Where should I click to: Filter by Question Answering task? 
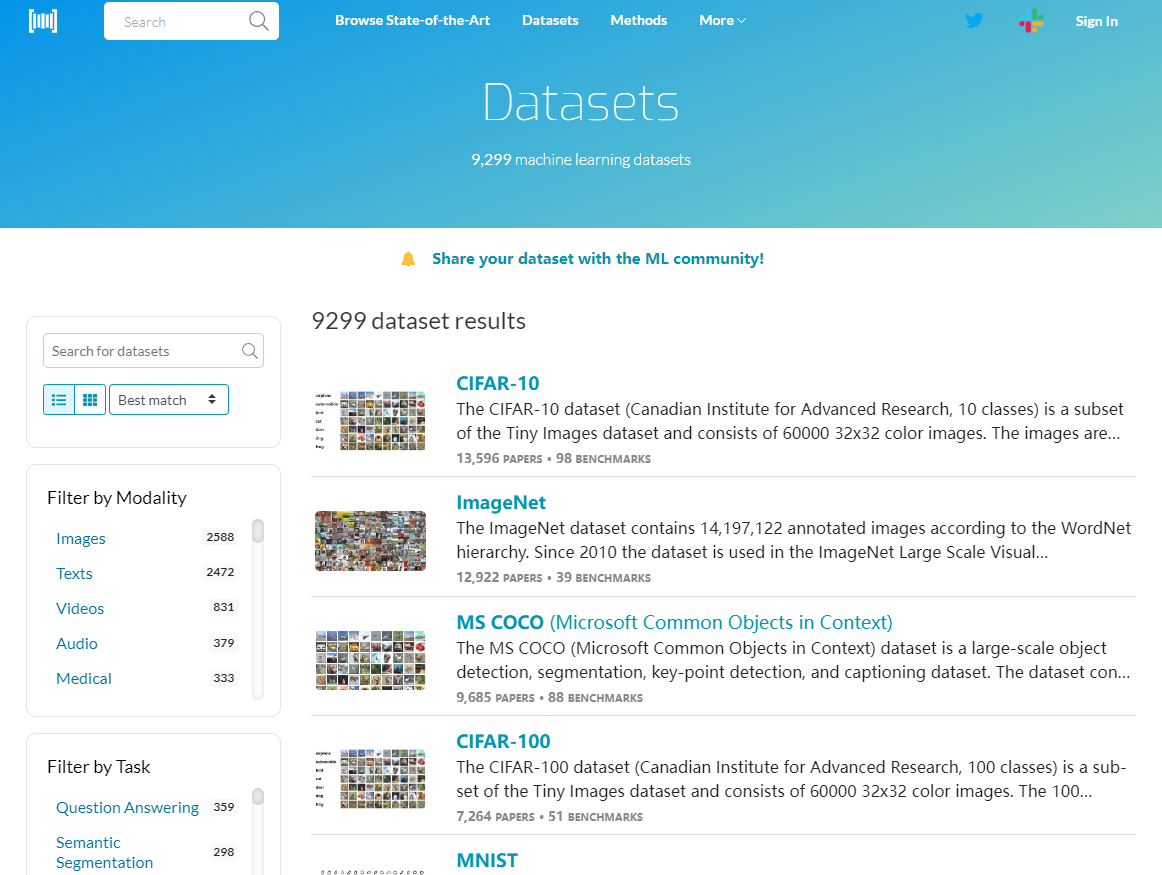pos(127,807)
